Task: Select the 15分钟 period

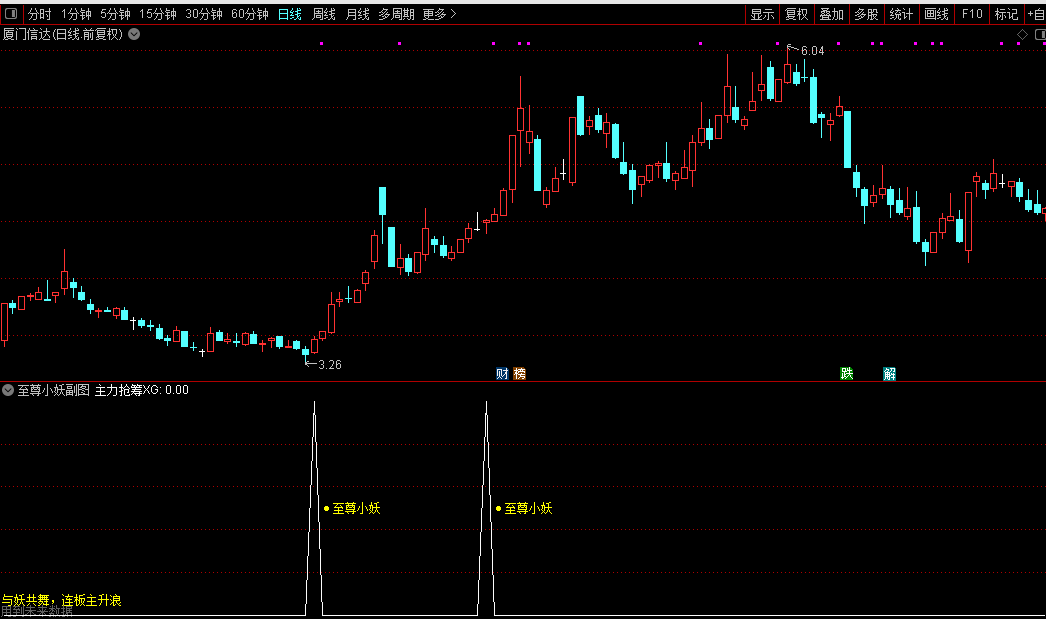Action: click(157, 14)
